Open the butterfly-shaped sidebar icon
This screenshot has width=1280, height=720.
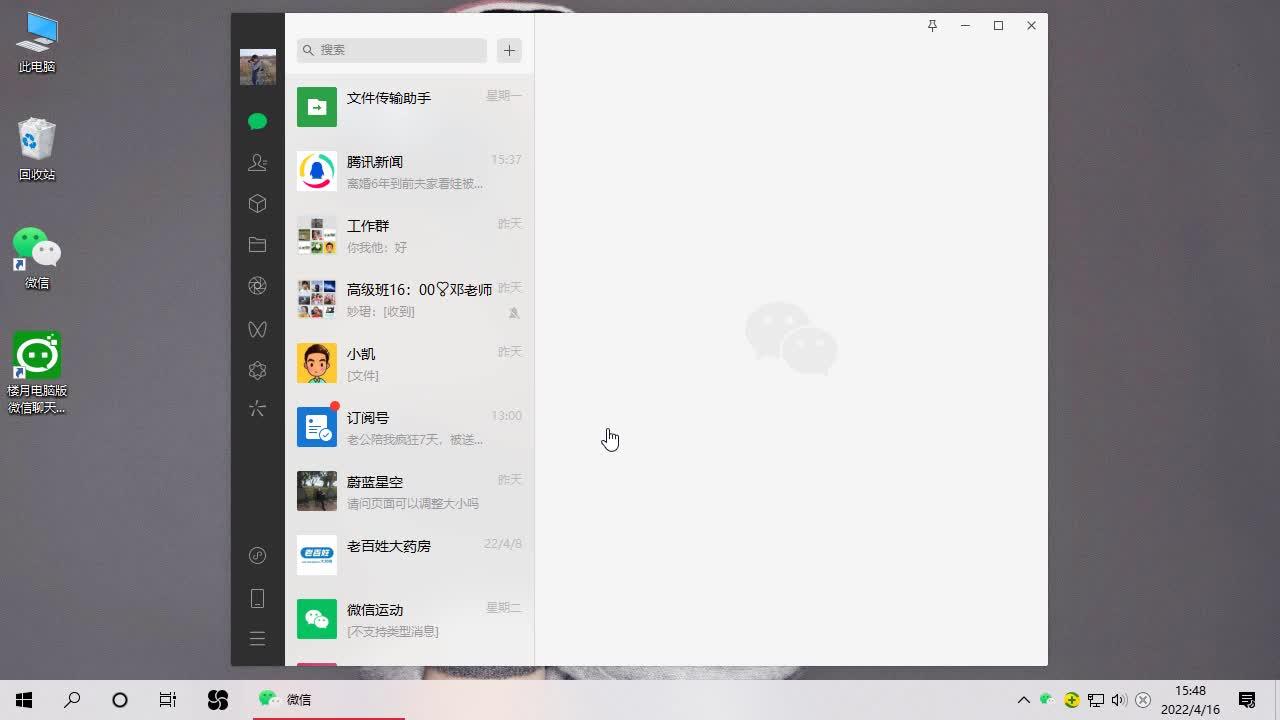[x=257, y=328]
